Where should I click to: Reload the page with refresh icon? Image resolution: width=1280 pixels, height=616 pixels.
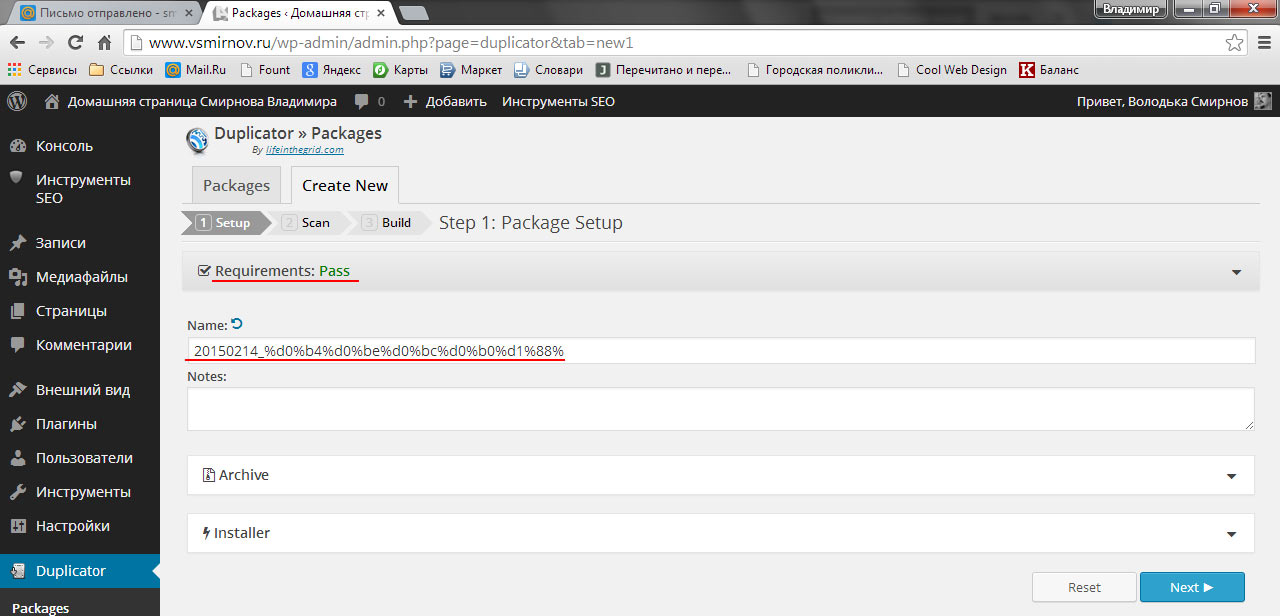tap(75, 43)
